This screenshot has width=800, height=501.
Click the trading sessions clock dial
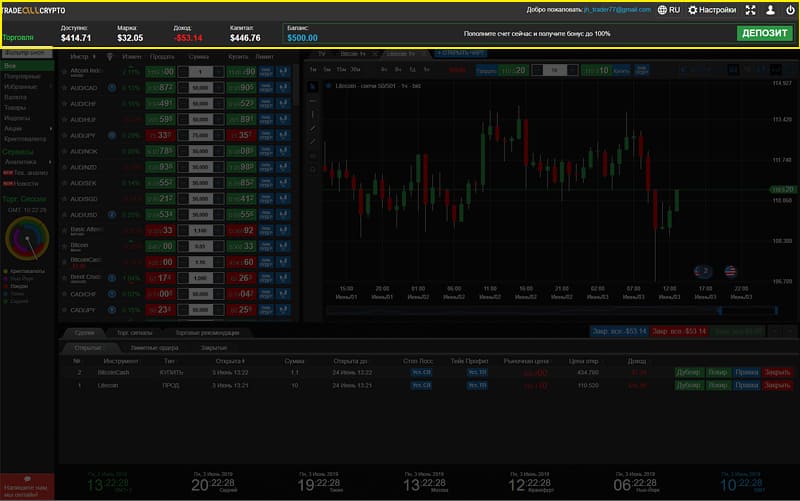coord(27,238)
